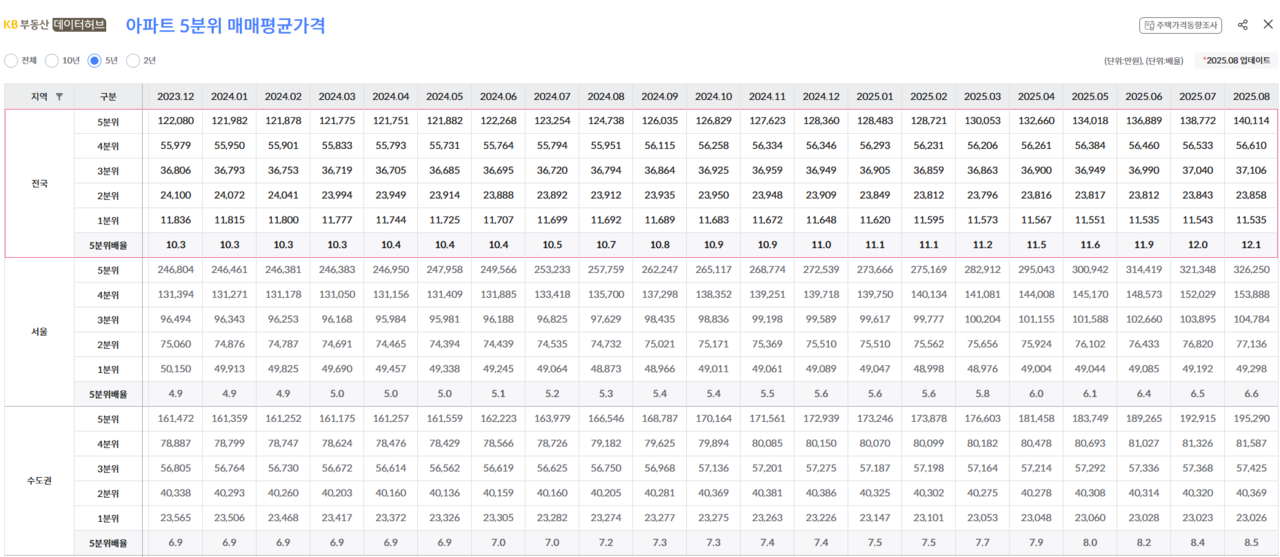The image size is (1280, 557).
Task: Open the 데이터허브 badge
Action: pyautogui.click(x=79, y=25)
